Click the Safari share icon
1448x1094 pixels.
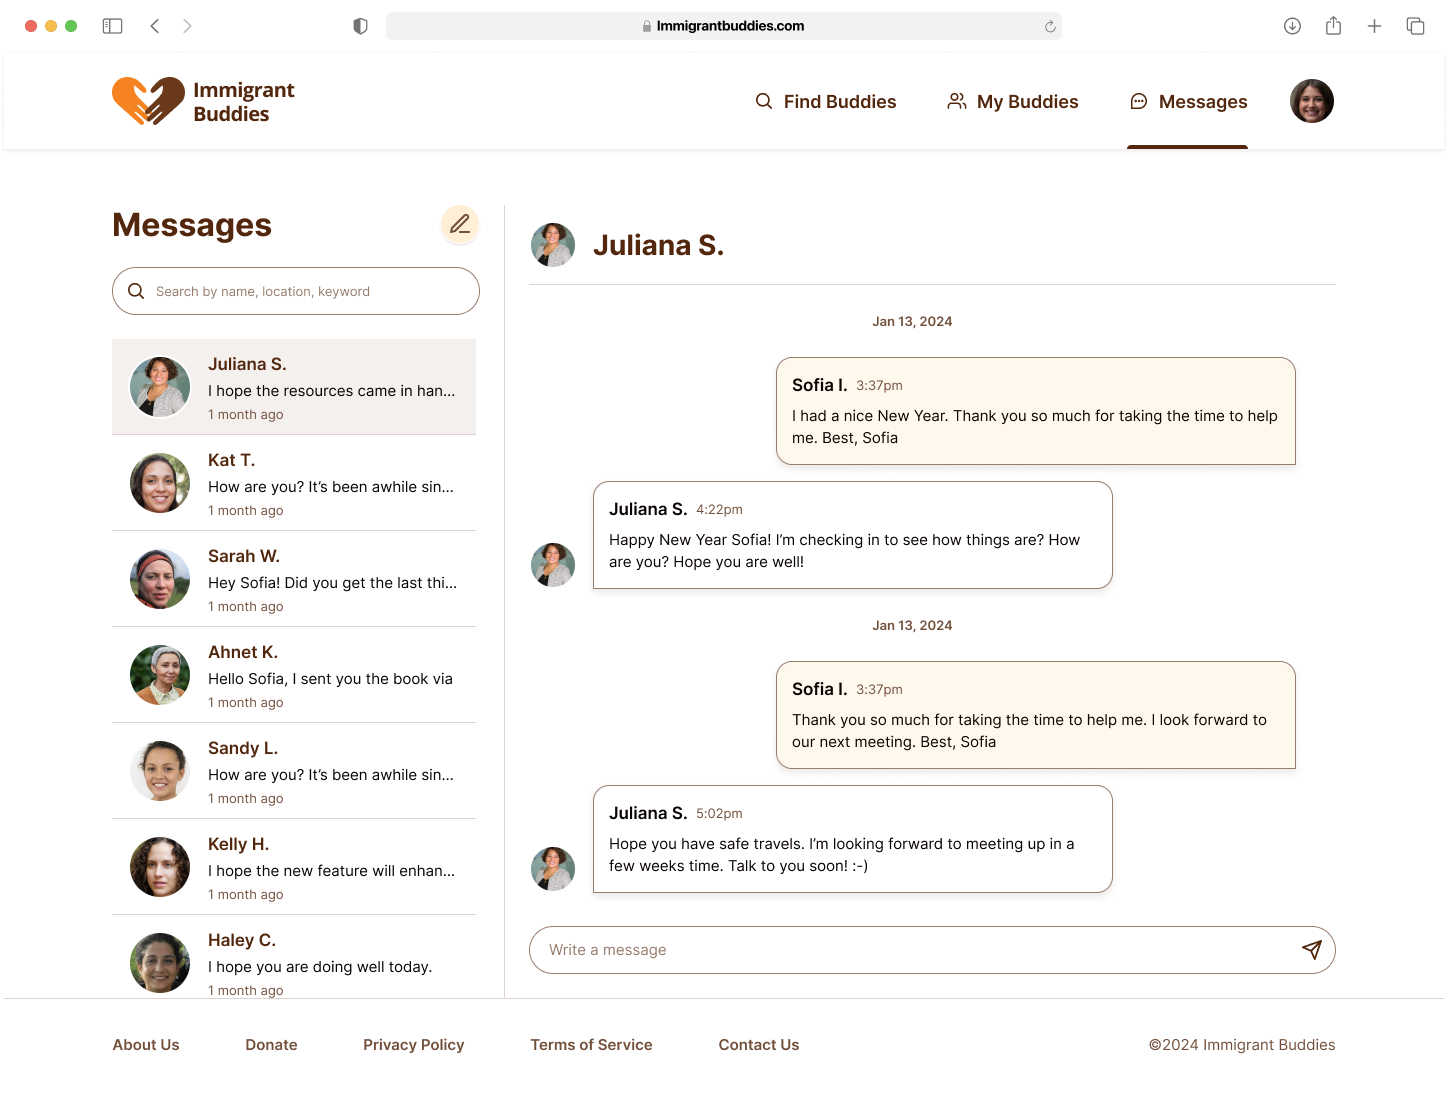[1333, 26]
